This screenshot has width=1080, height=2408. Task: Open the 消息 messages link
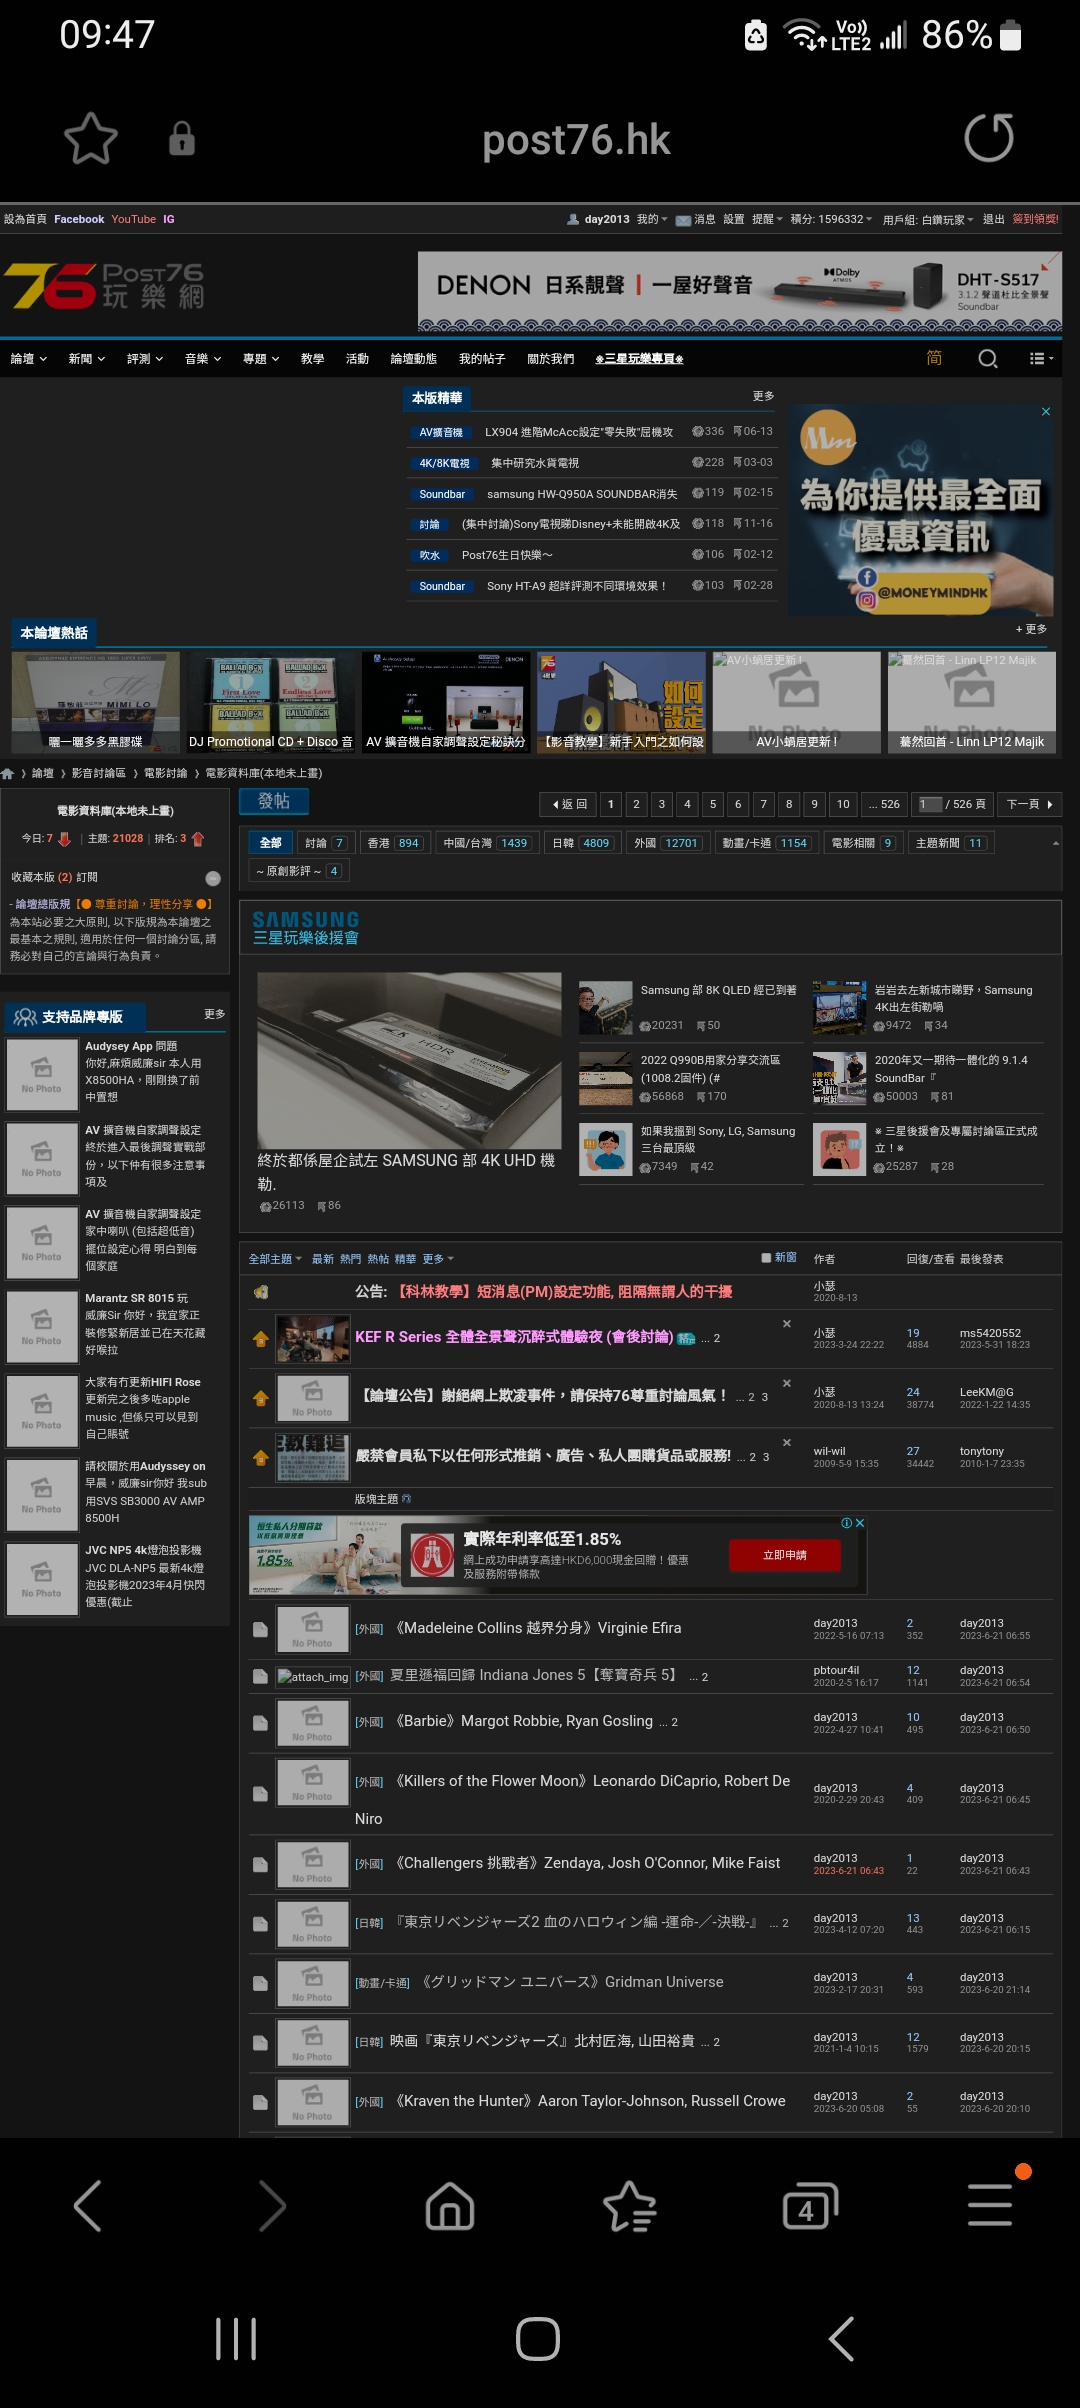[x=696, y=219]
